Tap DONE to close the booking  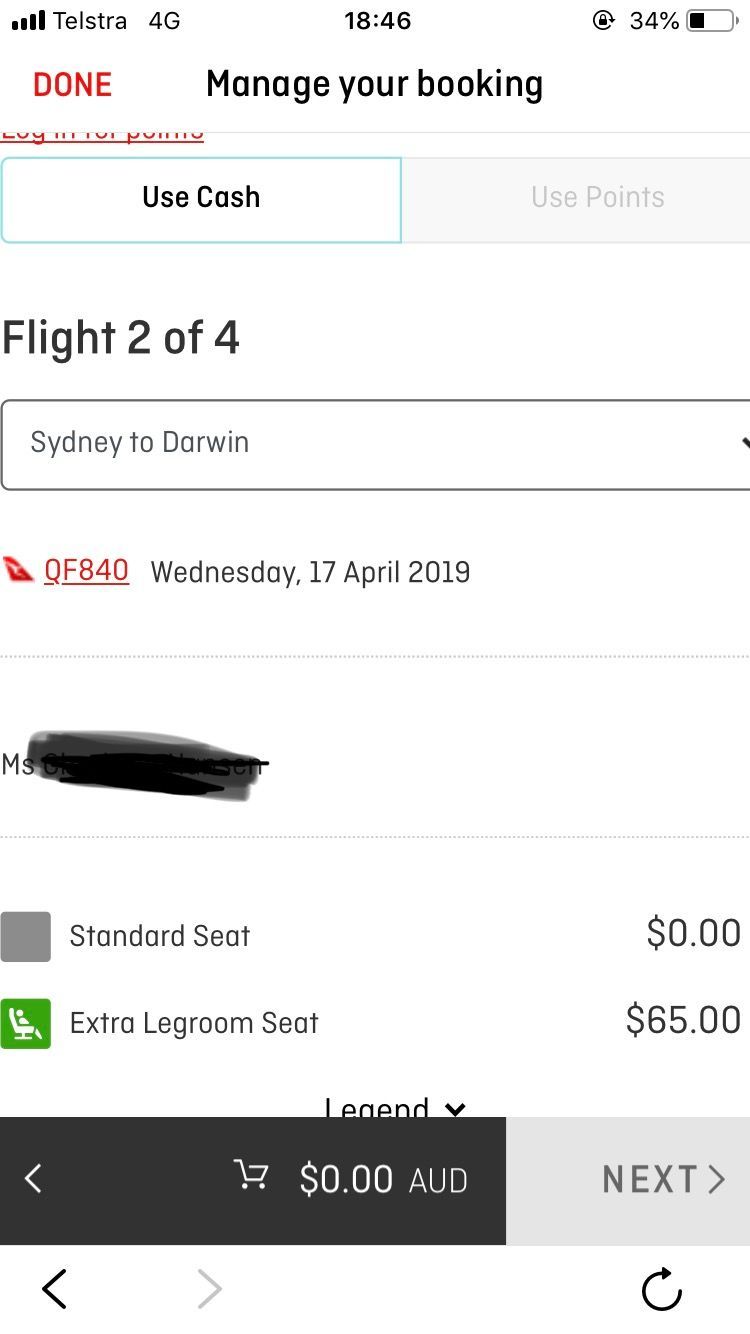(x=72, y=85)
